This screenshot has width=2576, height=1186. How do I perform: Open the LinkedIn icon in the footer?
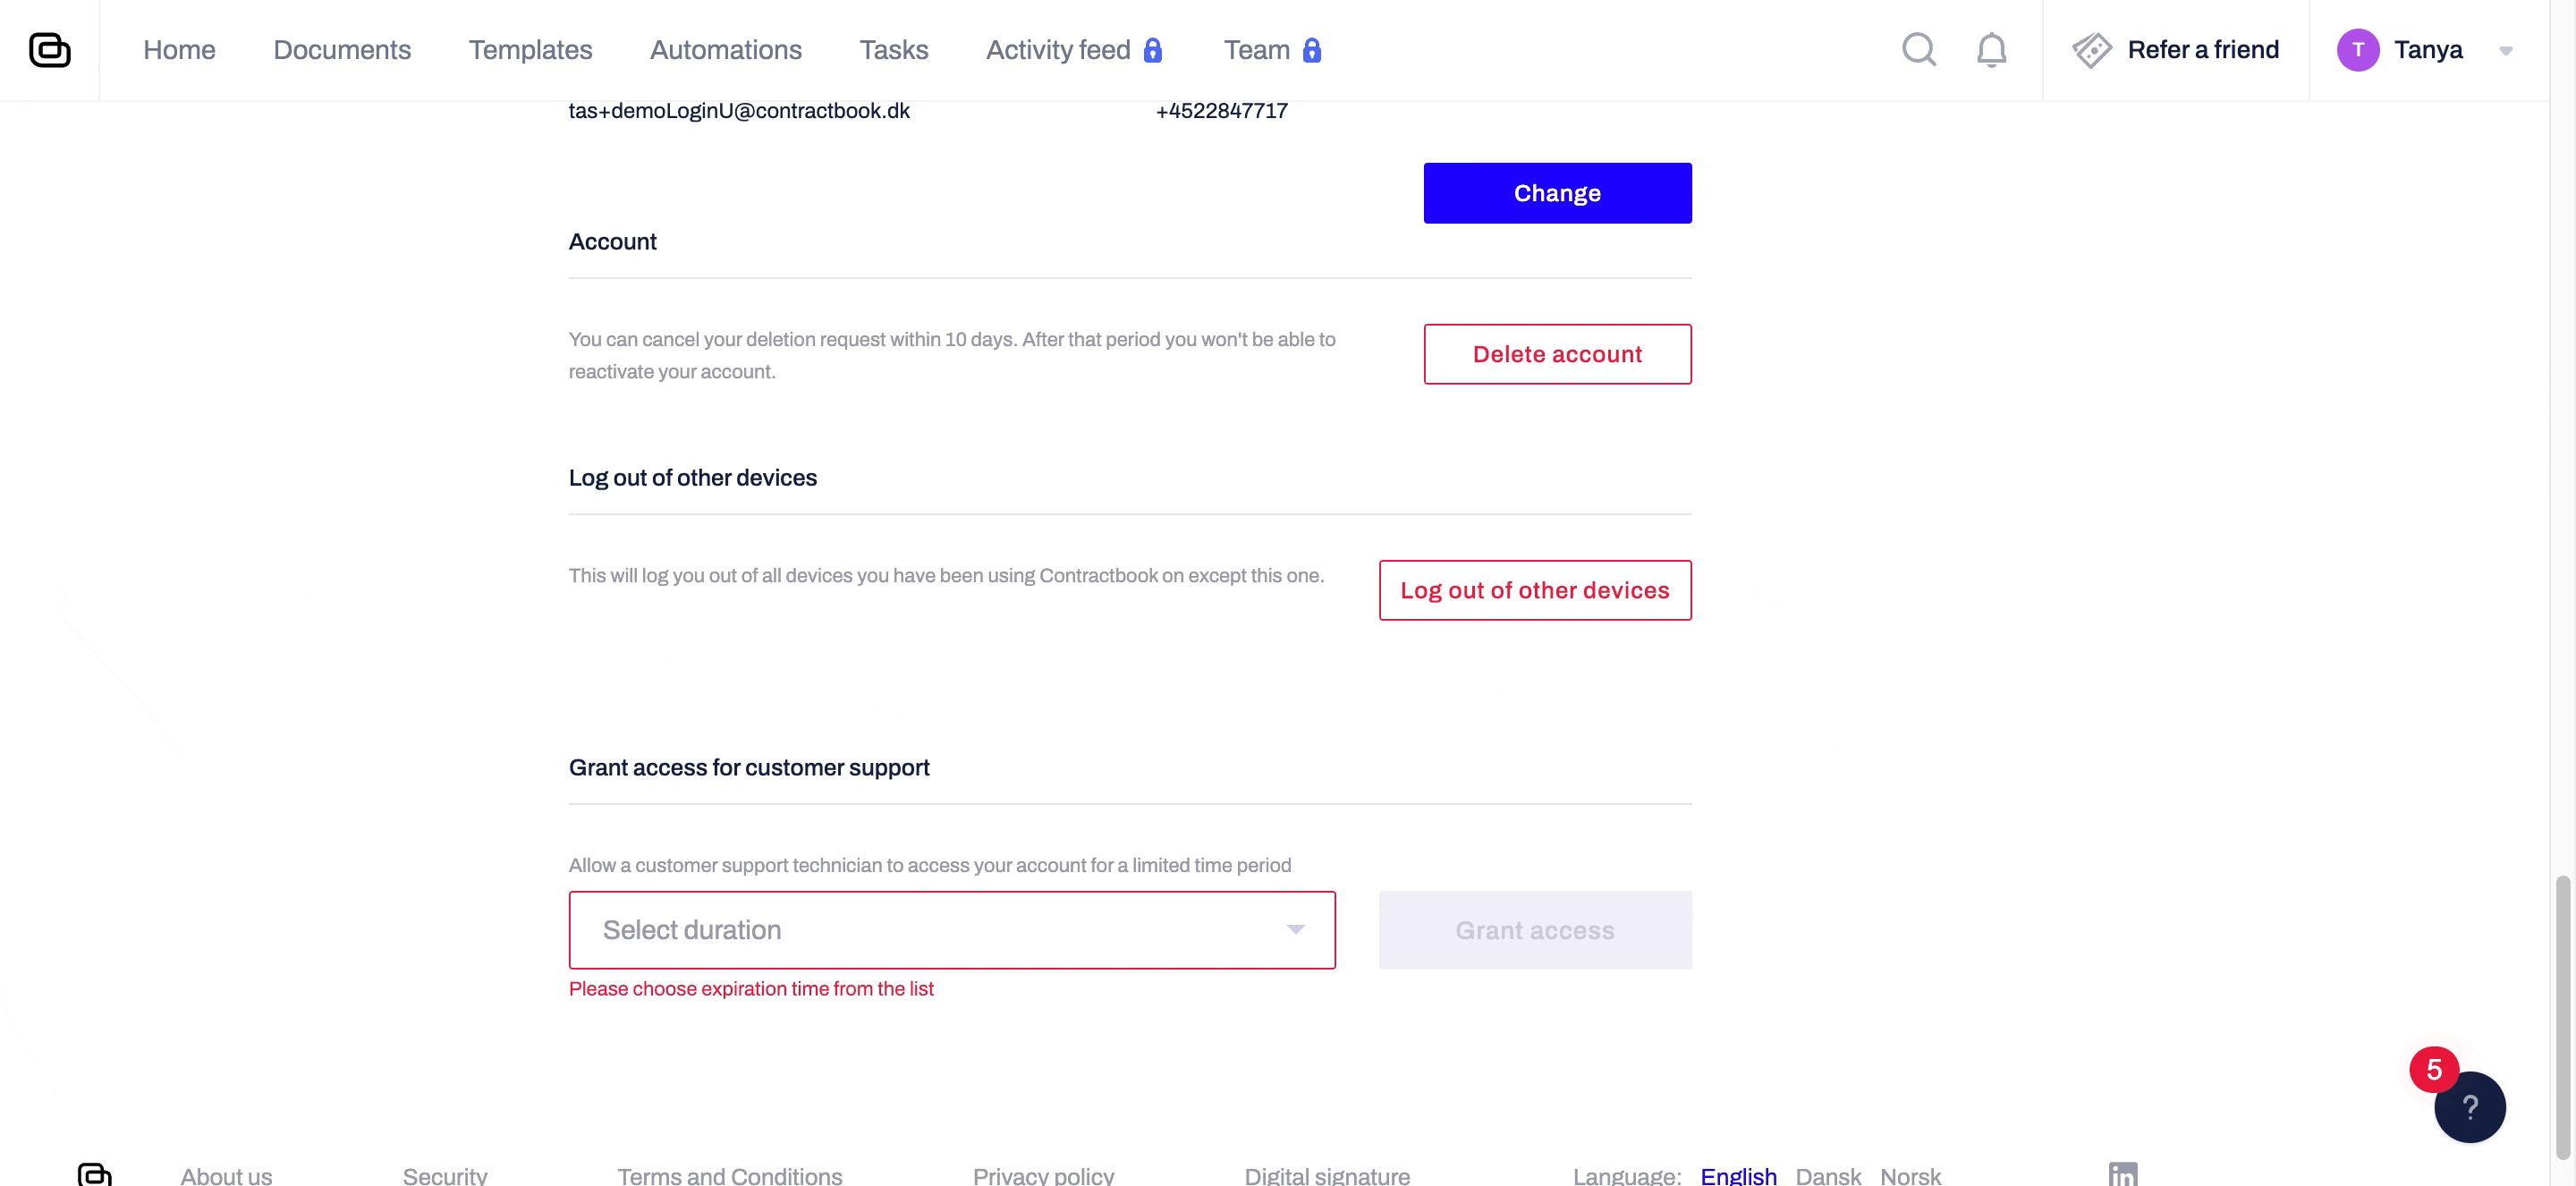coord(2122,1174)
